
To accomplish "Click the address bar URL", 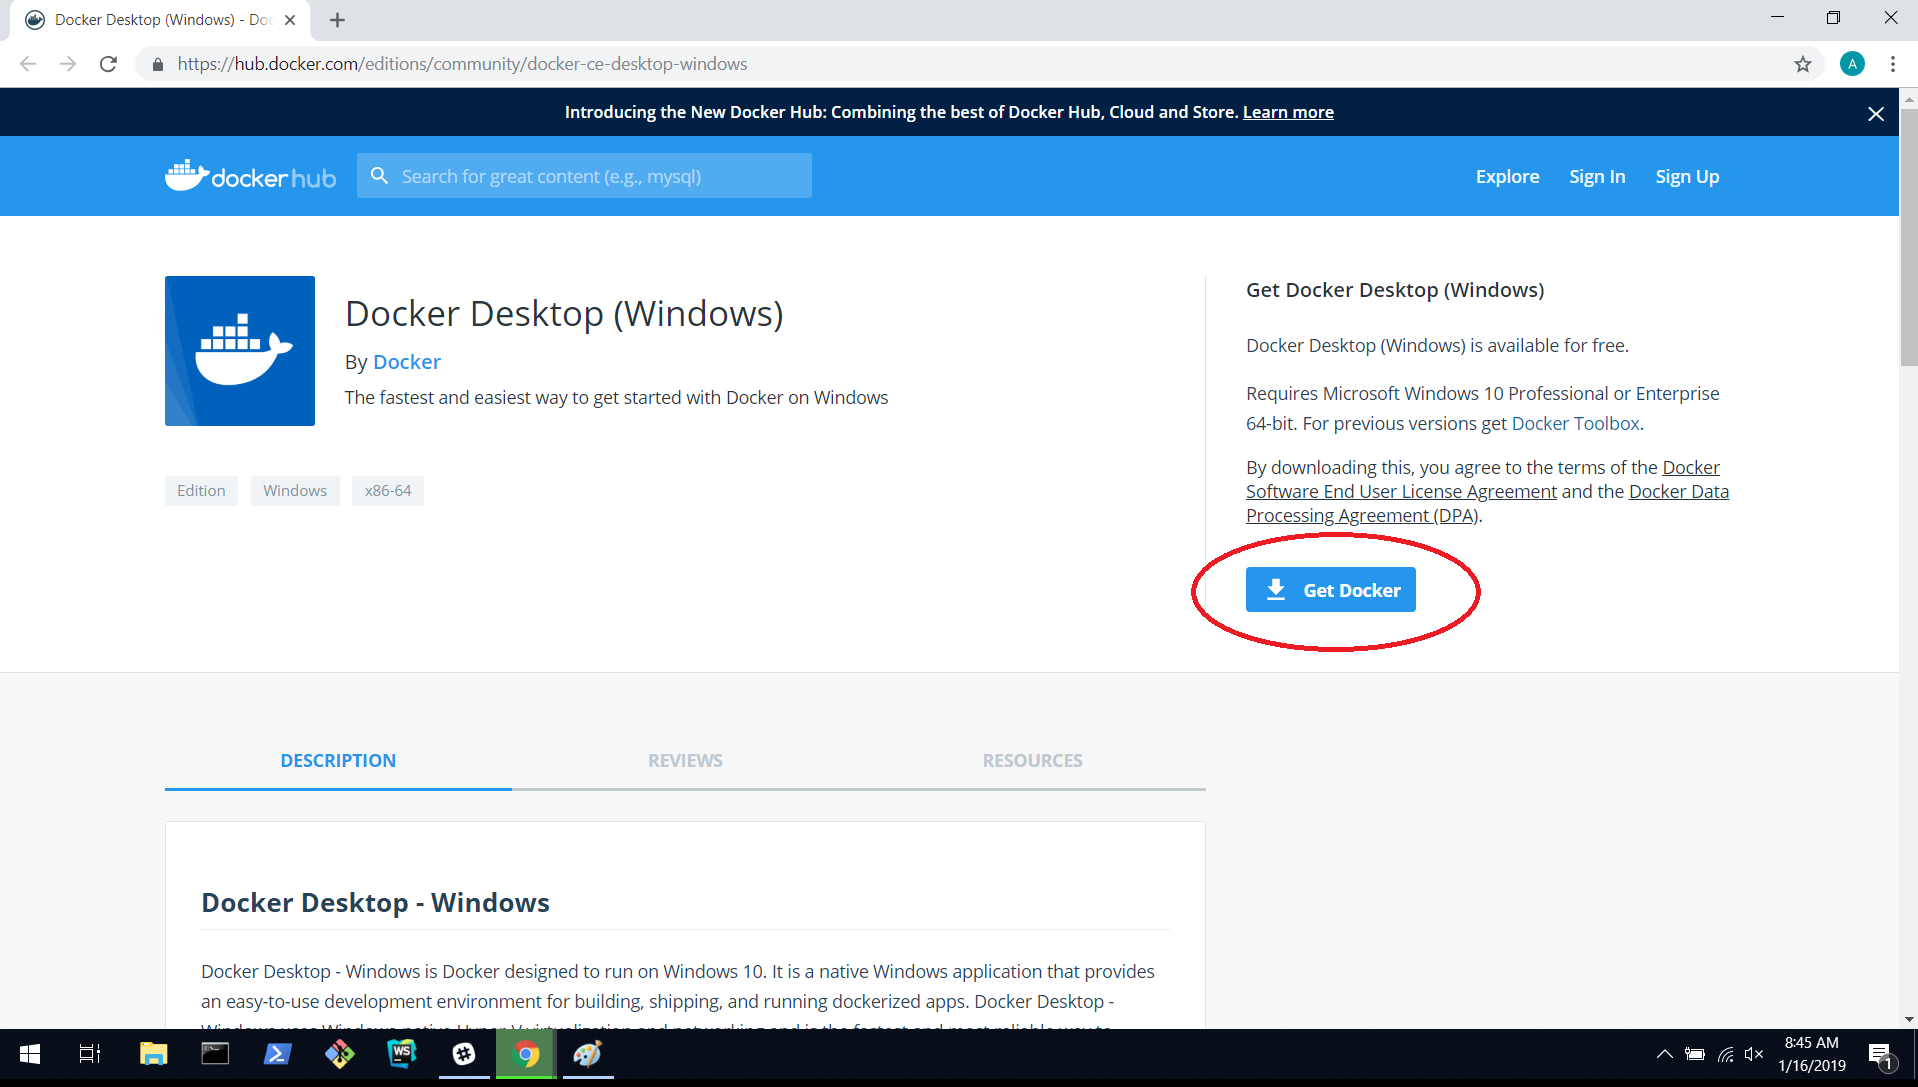I will click(x=462, y=64).
